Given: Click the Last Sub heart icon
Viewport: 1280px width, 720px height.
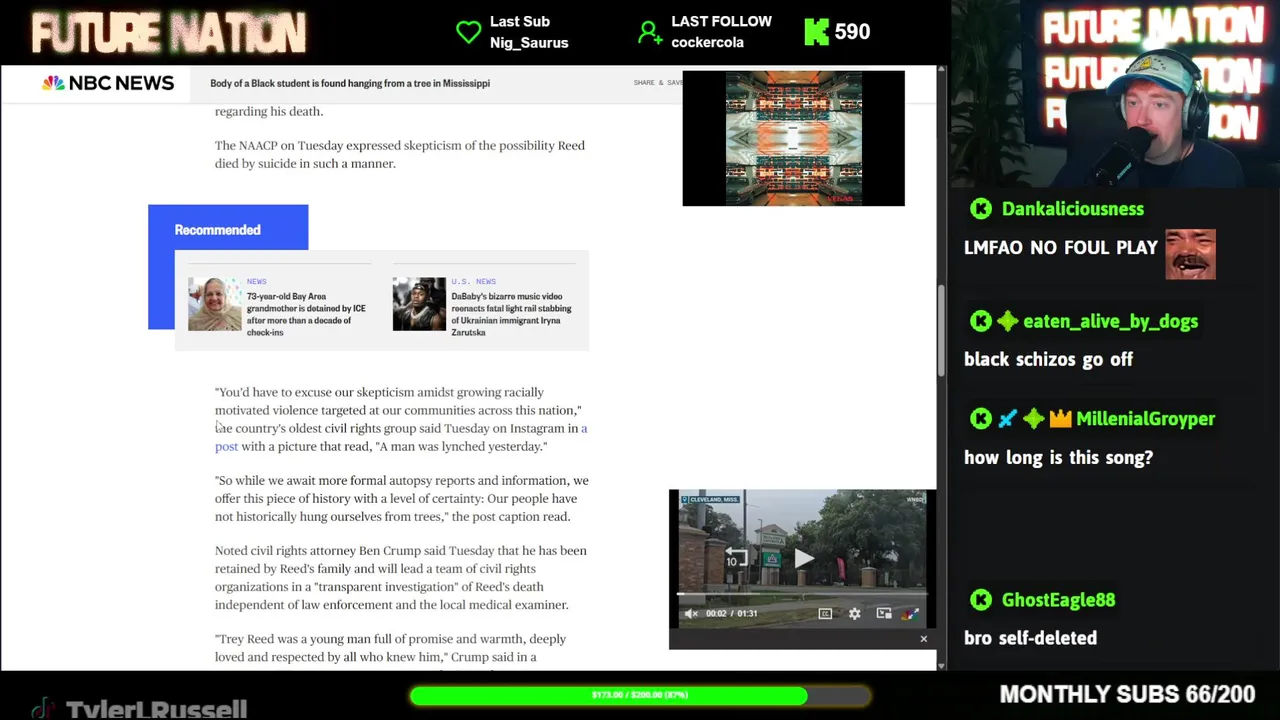Looking at the screenshot, I should (x=468, y=32).
